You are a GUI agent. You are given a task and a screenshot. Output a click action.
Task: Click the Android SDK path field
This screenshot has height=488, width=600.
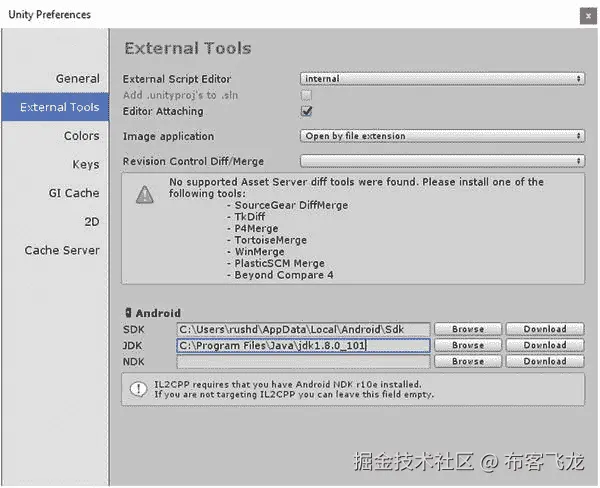click(x=303, y=330)
